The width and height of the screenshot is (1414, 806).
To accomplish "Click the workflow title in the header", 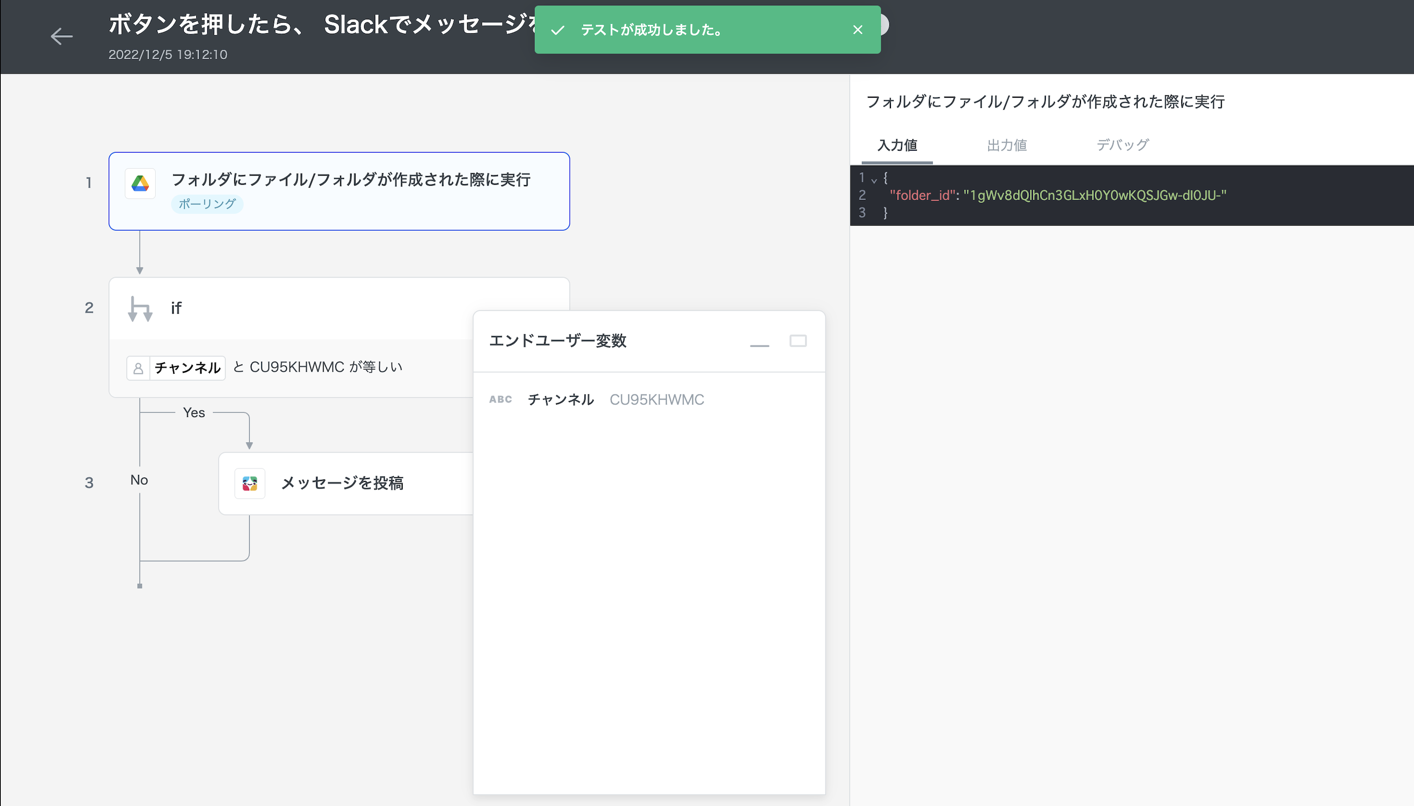I will [320, 24].
